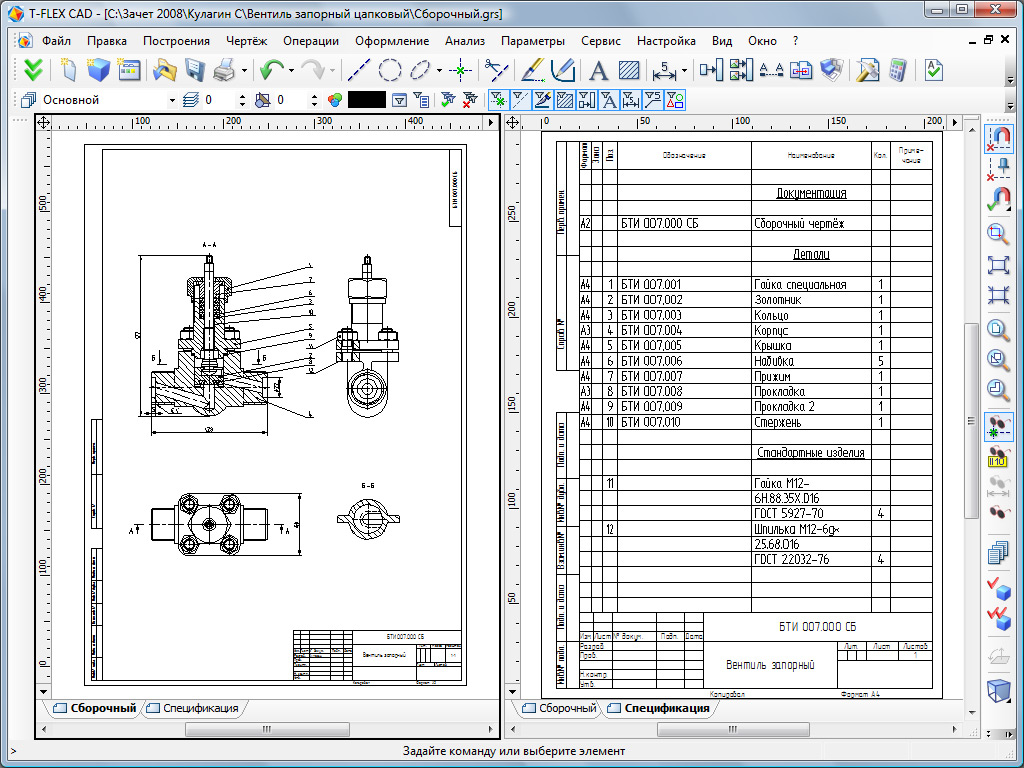Click the trim with scissors tool

[496, 70]
